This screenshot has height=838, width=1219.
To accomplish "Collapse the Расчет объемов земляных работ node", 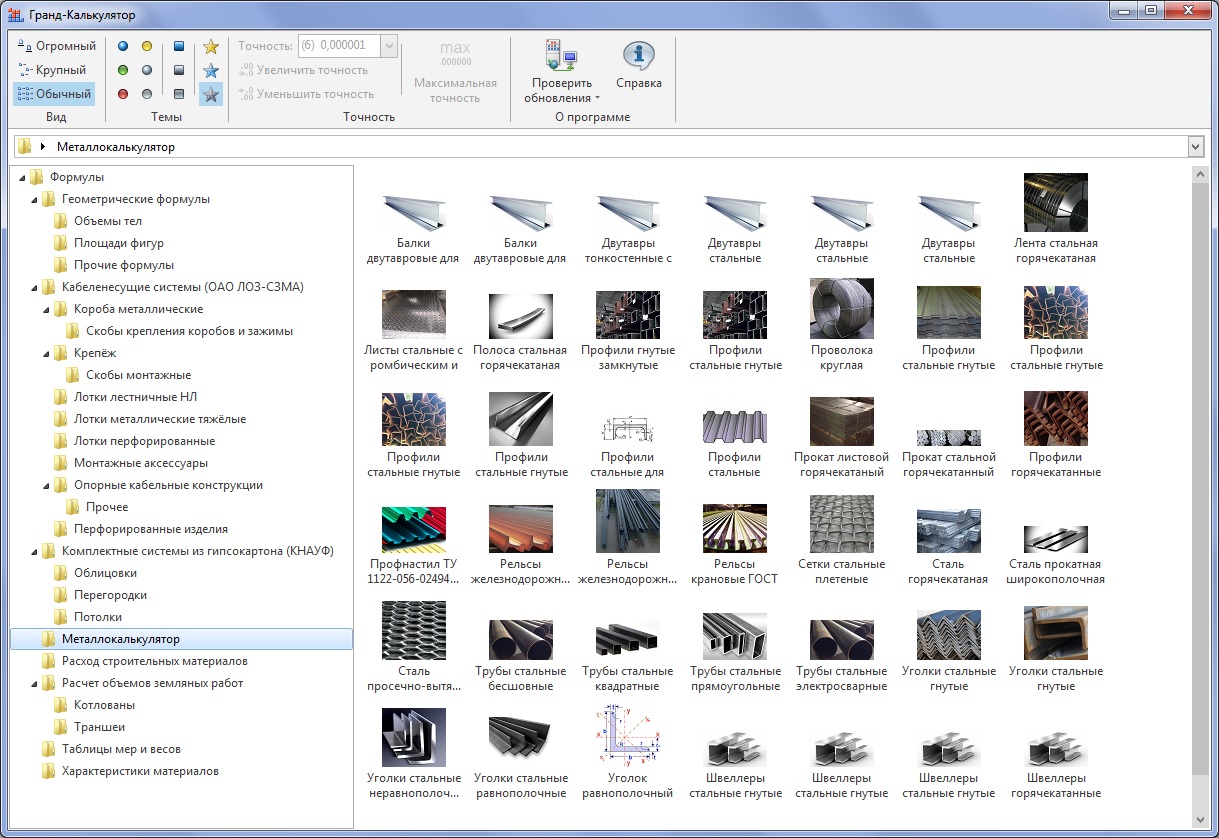I will tap(36, 683).
